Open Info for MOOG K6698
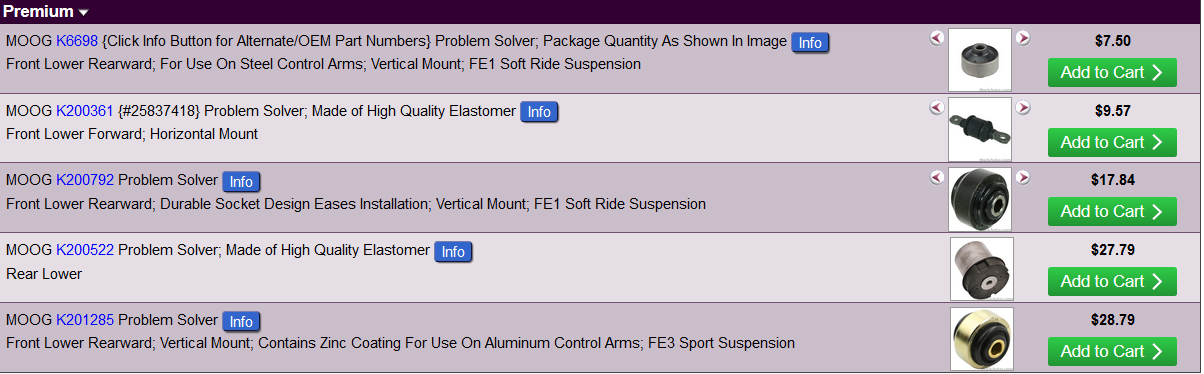1204x374 pixels. [810, 43]
